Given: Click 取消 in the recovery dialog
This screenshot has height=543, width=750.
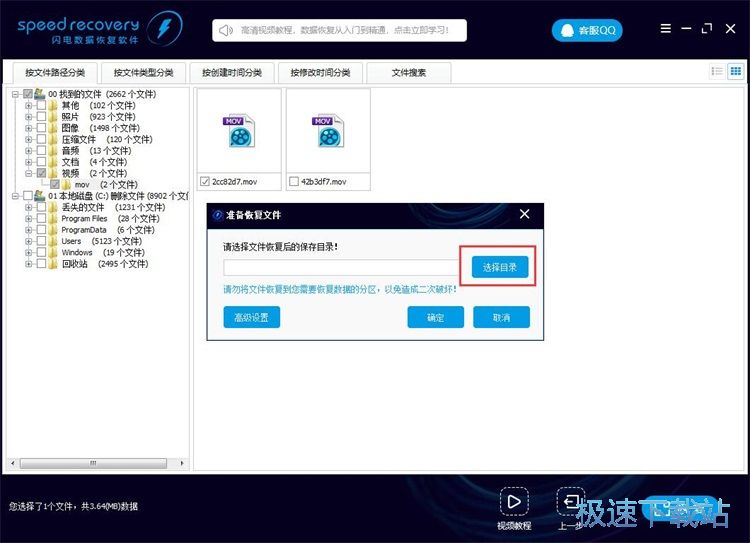Looking at the screenshot, I should (501, 317).
